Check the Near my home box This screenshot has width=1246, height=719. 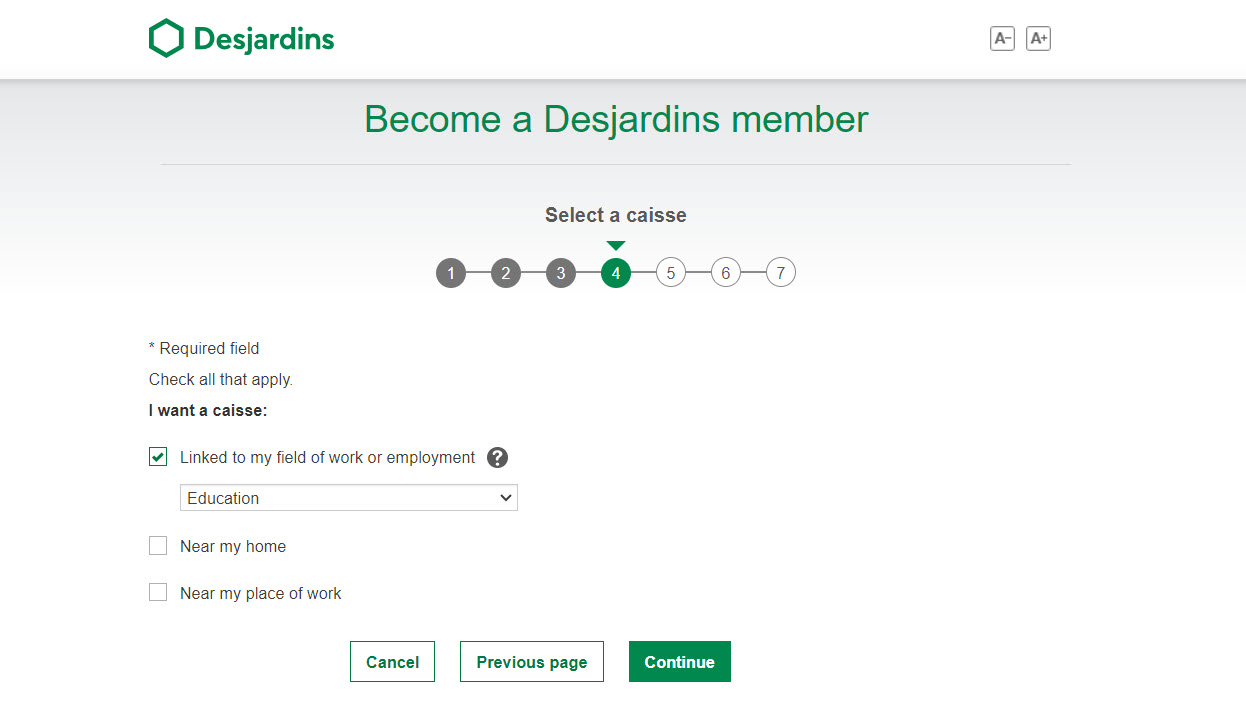(158, 545)
